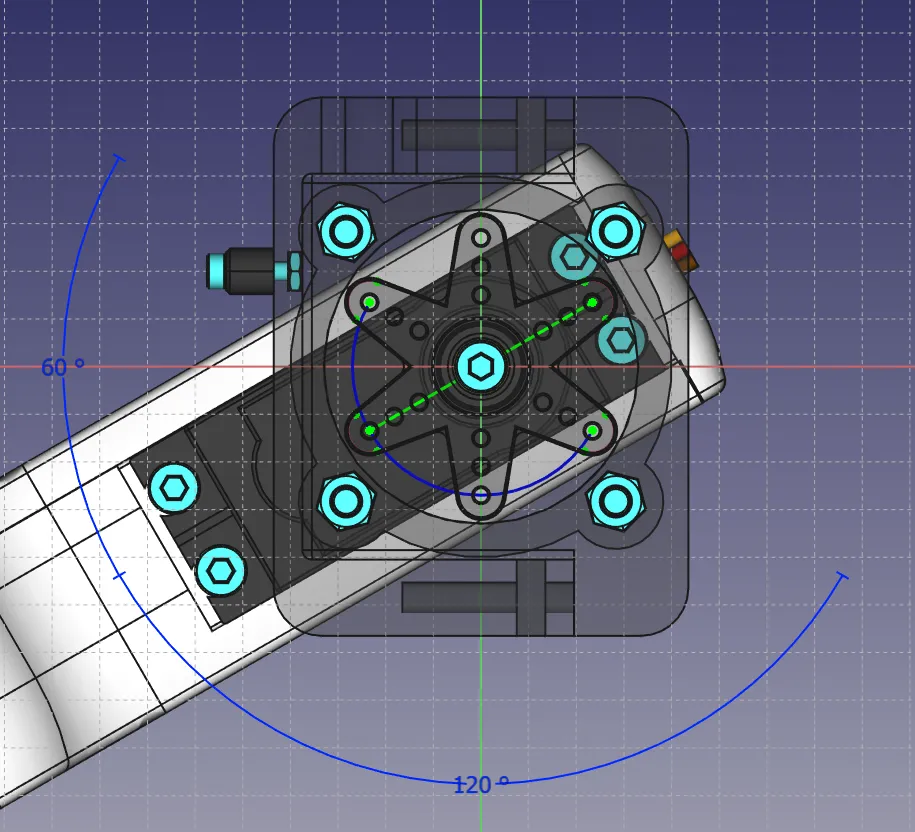The image size is (915, 832).
Task: Select the upper-left cyan mounting nut
Action: click(345, 232)
